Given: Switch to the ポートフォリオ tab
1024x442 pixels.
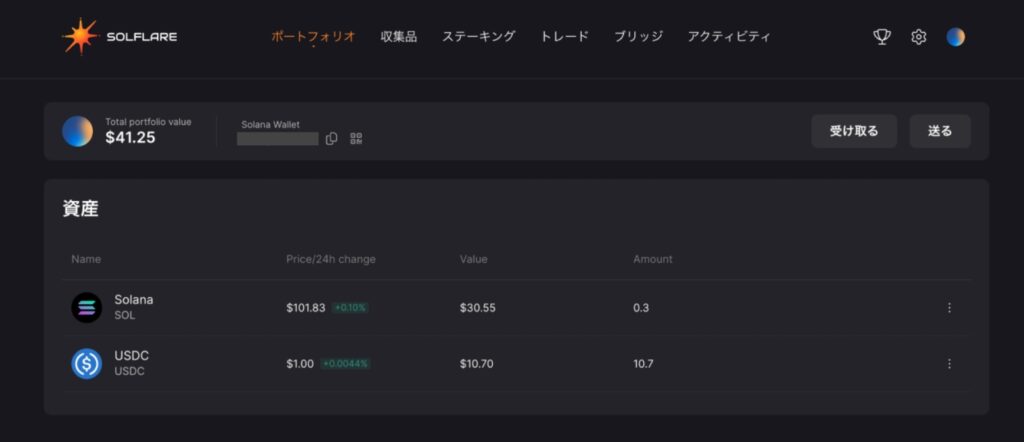Looking at the screenshot, I should pyautogui.click(x=313, y=37).
